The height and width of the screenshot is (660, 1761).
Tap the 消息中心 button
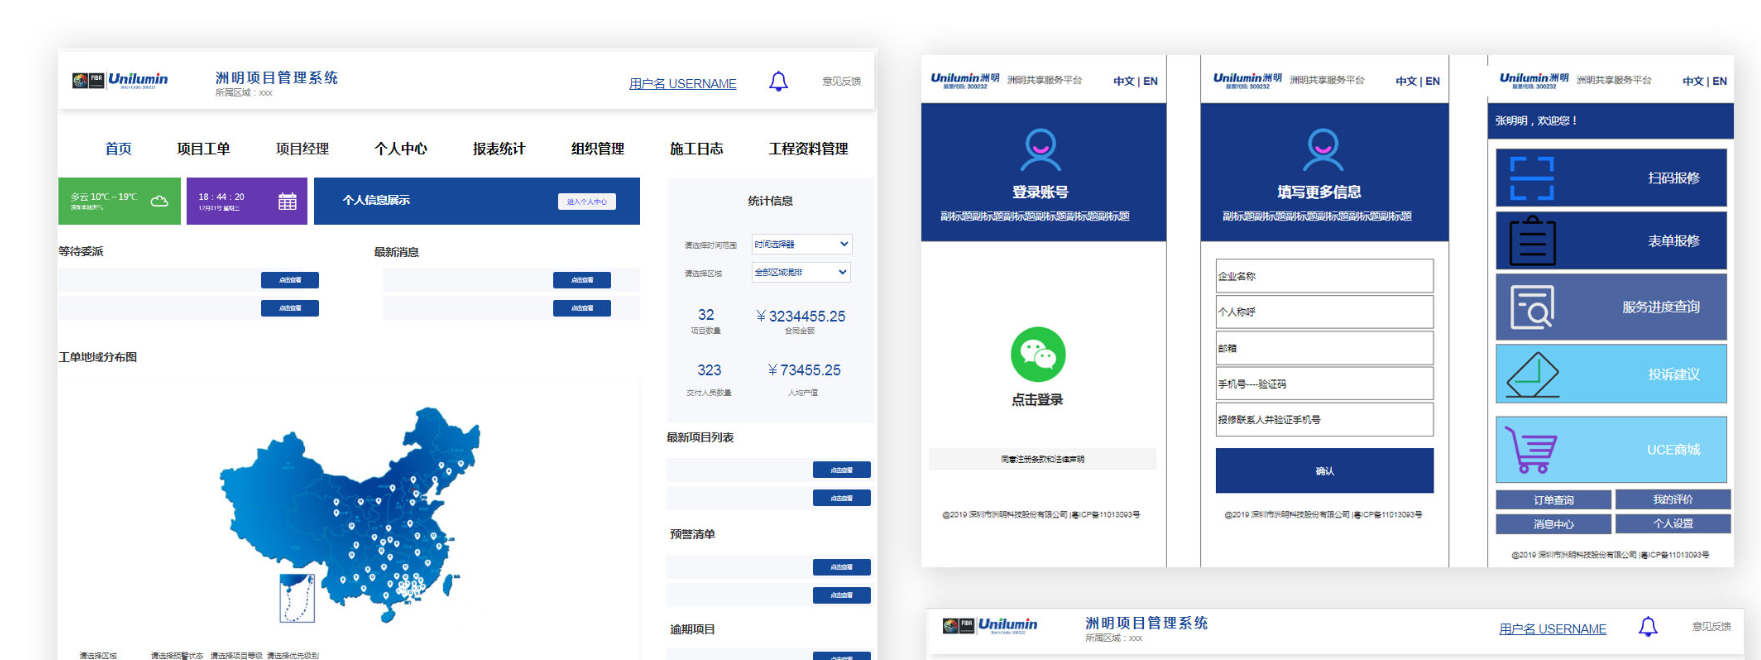[1554, 524]
